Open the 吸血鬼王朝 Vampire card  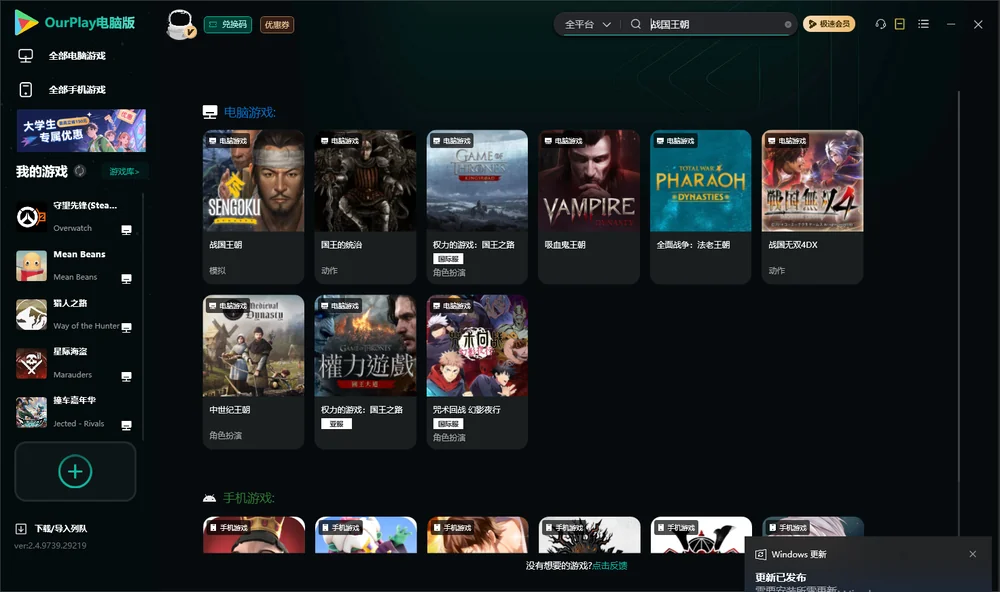coord(589,207)
